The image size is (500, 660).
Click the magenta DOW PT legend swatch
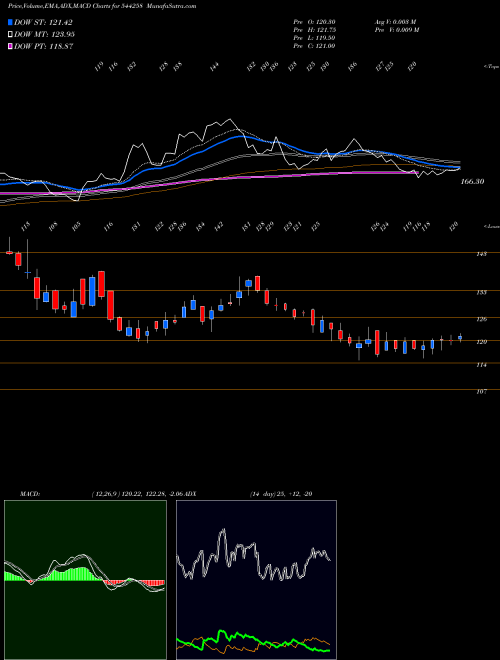(11, 46)
